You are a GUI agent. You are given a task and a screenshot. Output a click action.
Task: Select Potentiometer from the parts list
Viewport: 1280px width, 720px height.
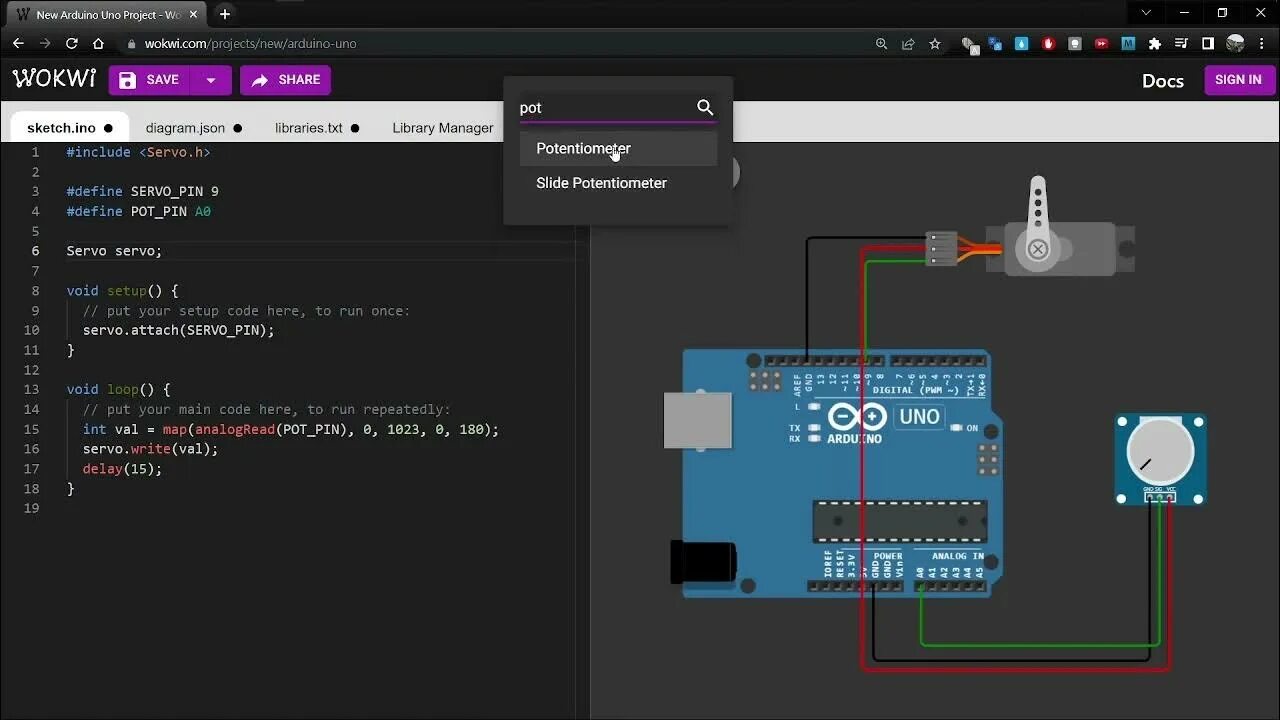pyautogui.click(x=618, y=148)
